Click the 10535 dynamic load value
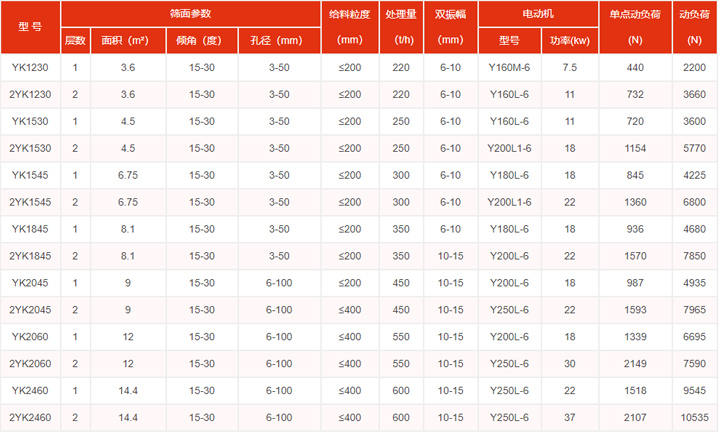The height and width of the screenshot is (433, 720). [x=694, y=417]
